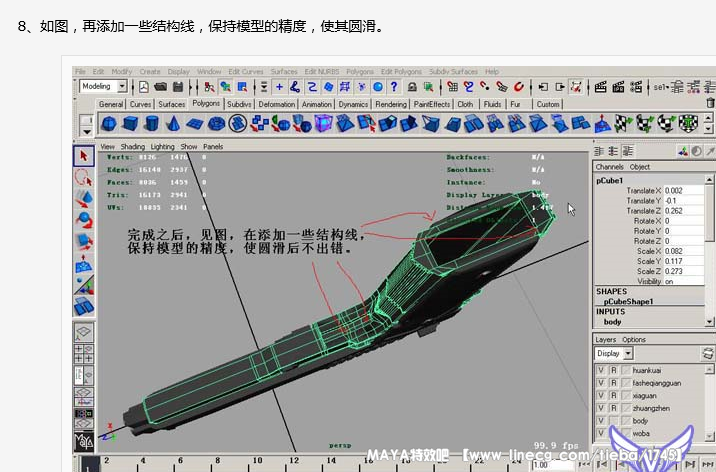Create a polygon cone from shelf
Screen dimensions: 716x472
[x=173, y=123]
